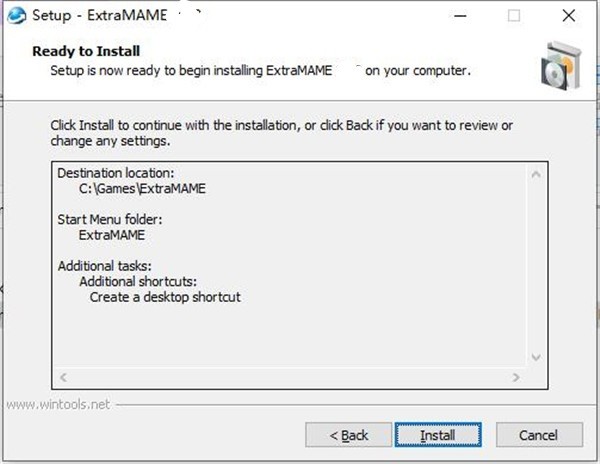Click the disabled maximize button
The width and height of the screenshot is (600, 464).
point(514,16)
